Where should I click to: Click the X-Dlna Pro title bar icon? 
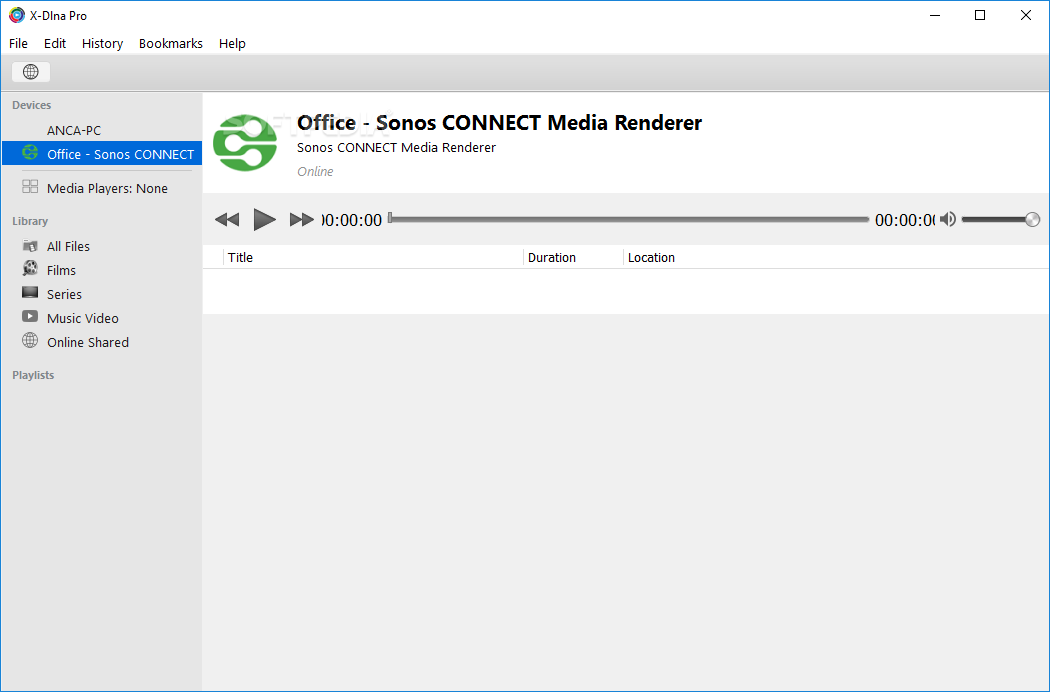pyautogui.click(x=17, y=15)
